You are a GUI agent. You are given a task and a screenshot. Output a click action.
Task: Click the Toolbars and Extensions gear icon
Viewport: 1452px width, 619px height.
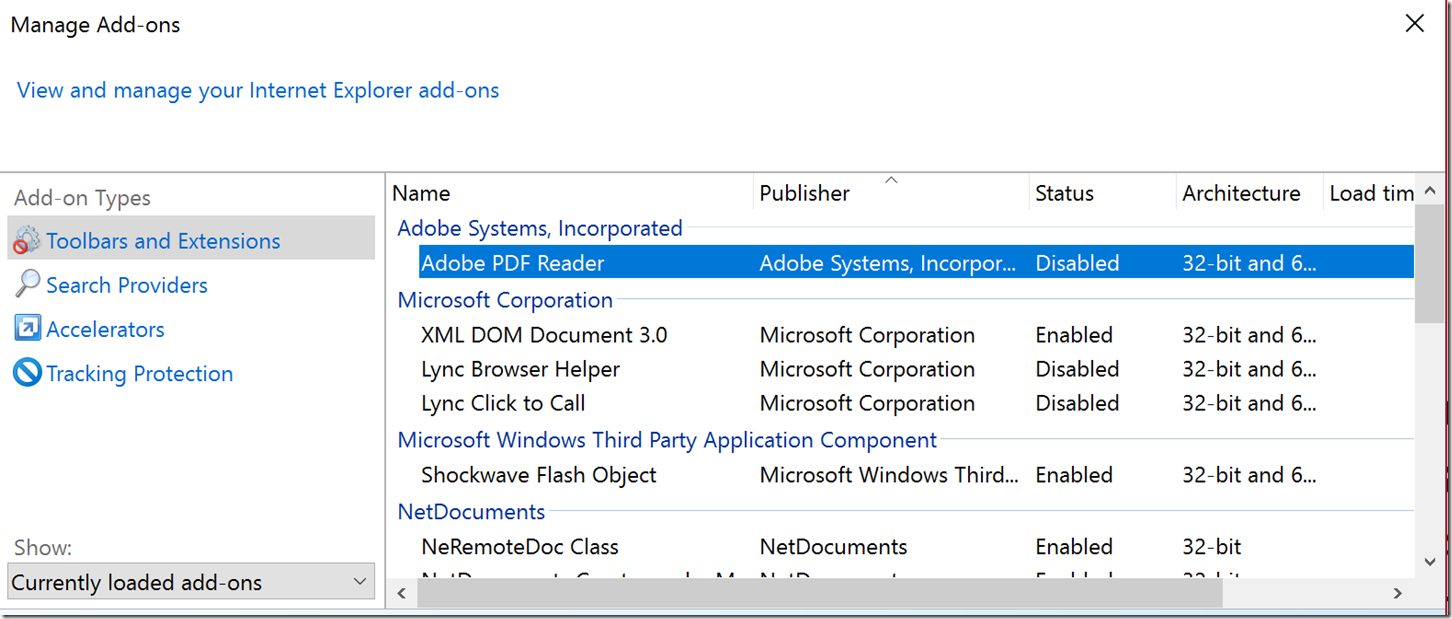27,241
